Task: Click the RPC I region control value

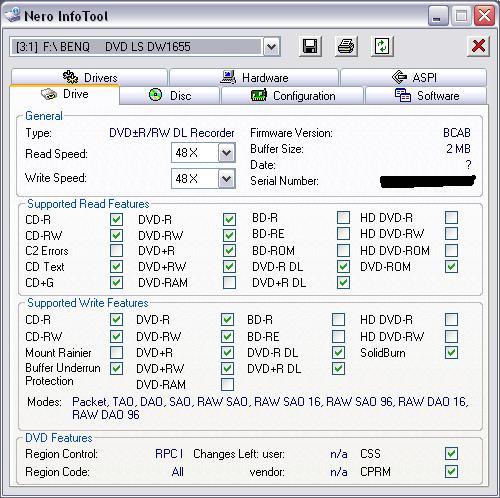Action: pyautogui.click(x=169, y=454)
